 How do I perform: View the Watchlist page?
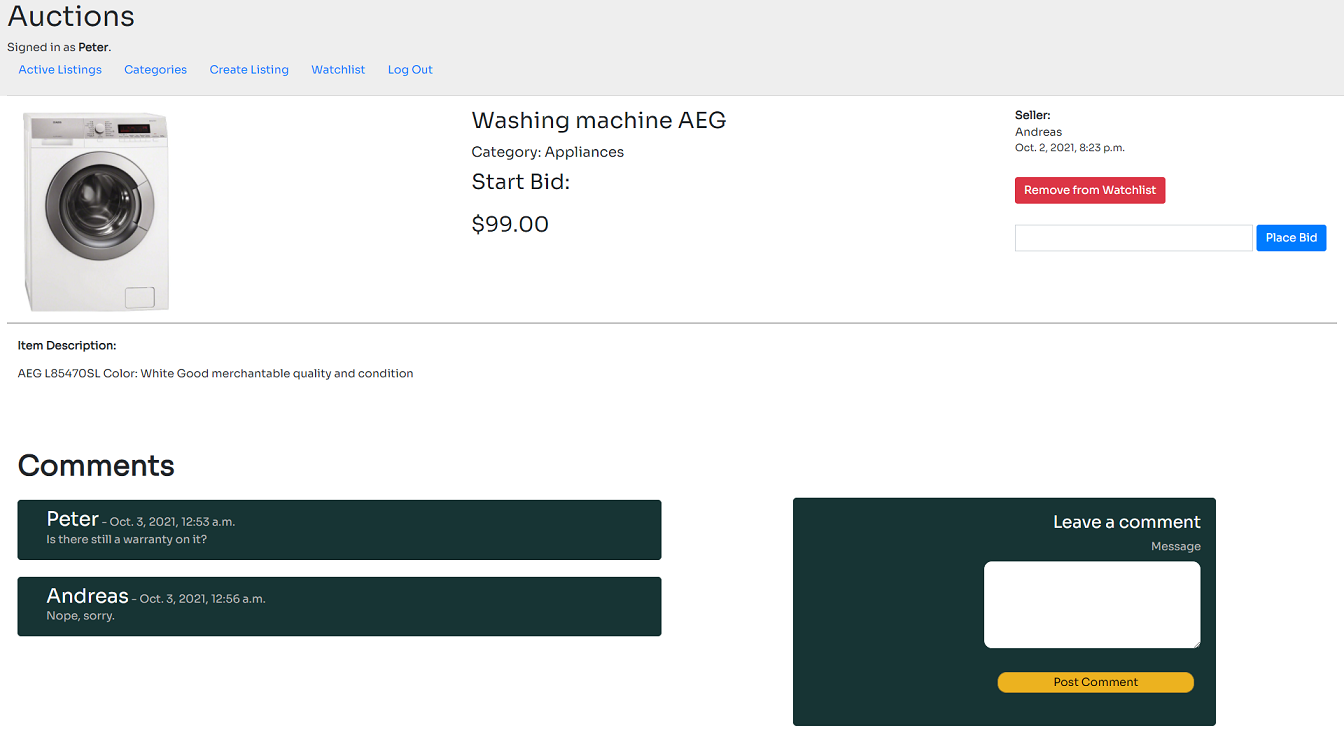338,70
